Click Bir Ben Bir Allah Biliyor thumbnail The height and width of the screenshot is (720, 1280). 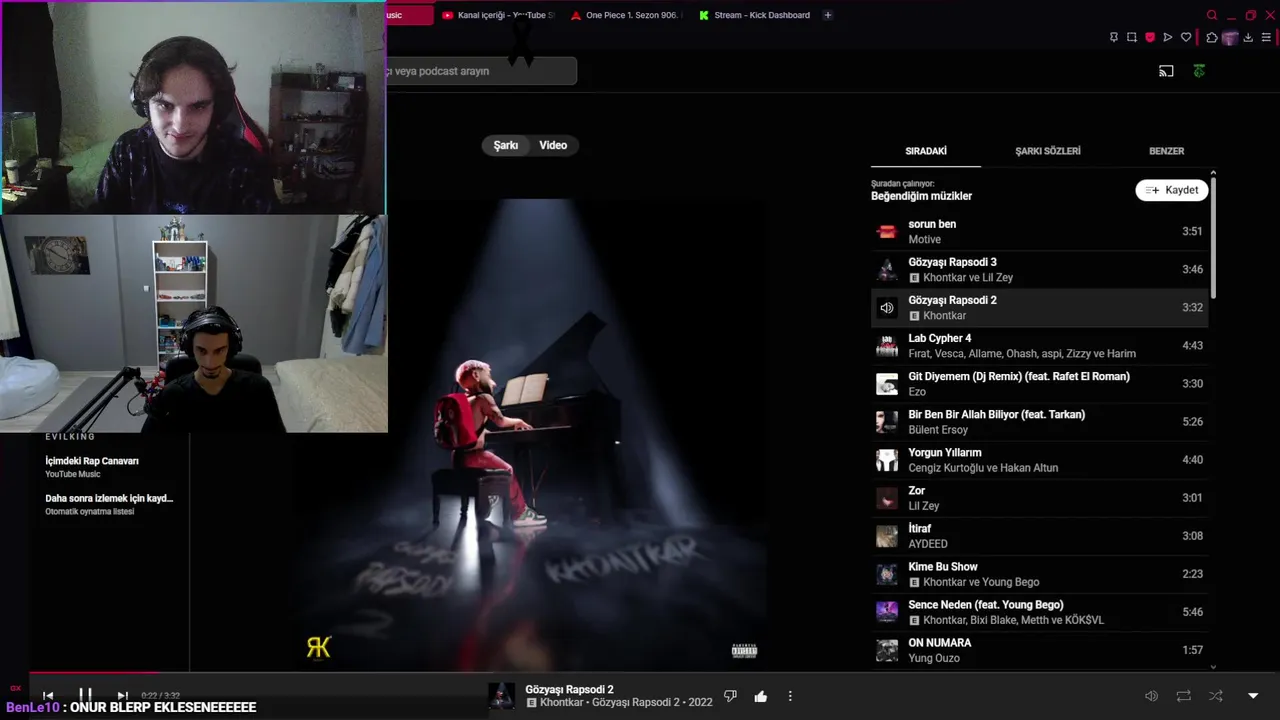(887, 422)
